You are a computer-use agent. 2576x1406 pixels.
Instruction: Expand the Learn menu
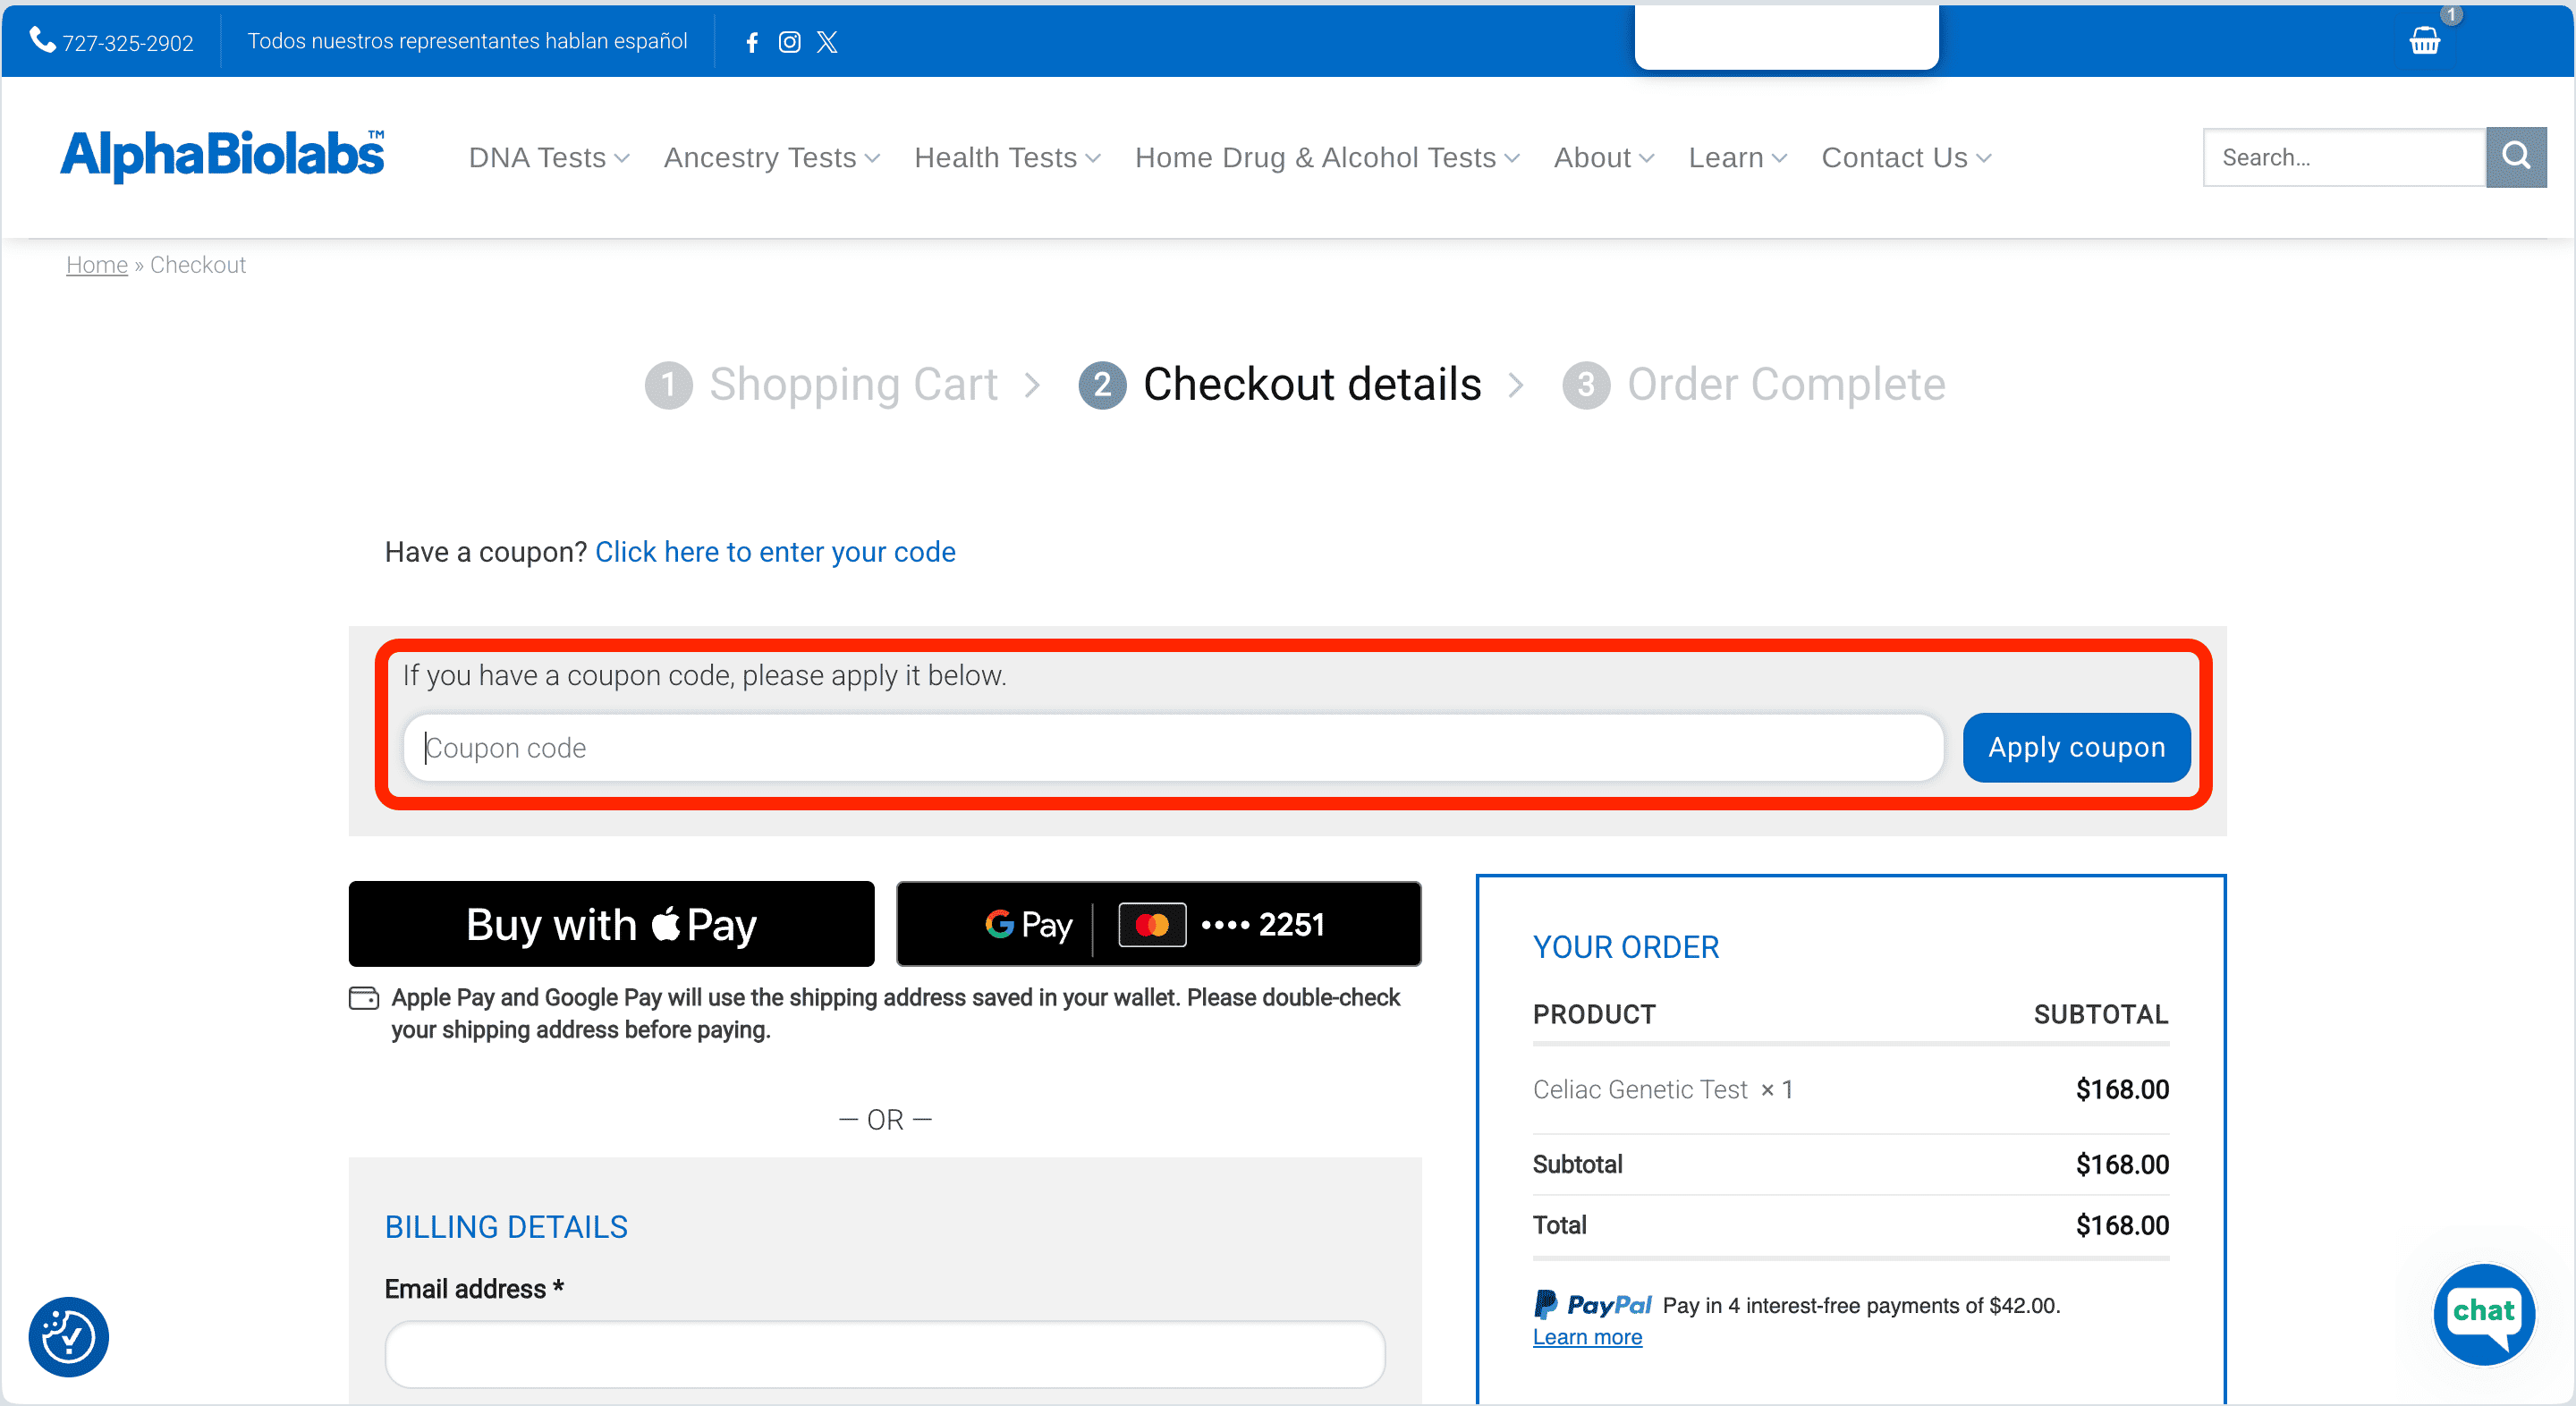point(1738,157)
